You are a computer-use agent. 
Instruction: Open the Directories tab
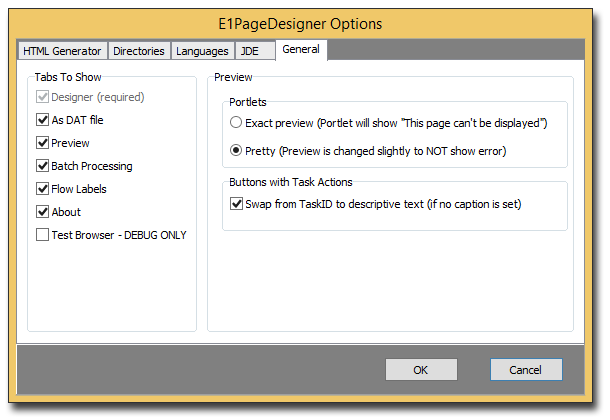point(139,51)
